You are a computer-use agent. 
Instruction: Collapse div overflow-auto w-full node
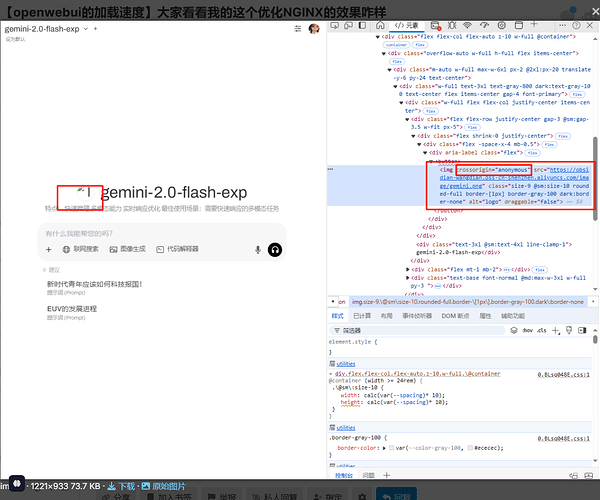383,54
